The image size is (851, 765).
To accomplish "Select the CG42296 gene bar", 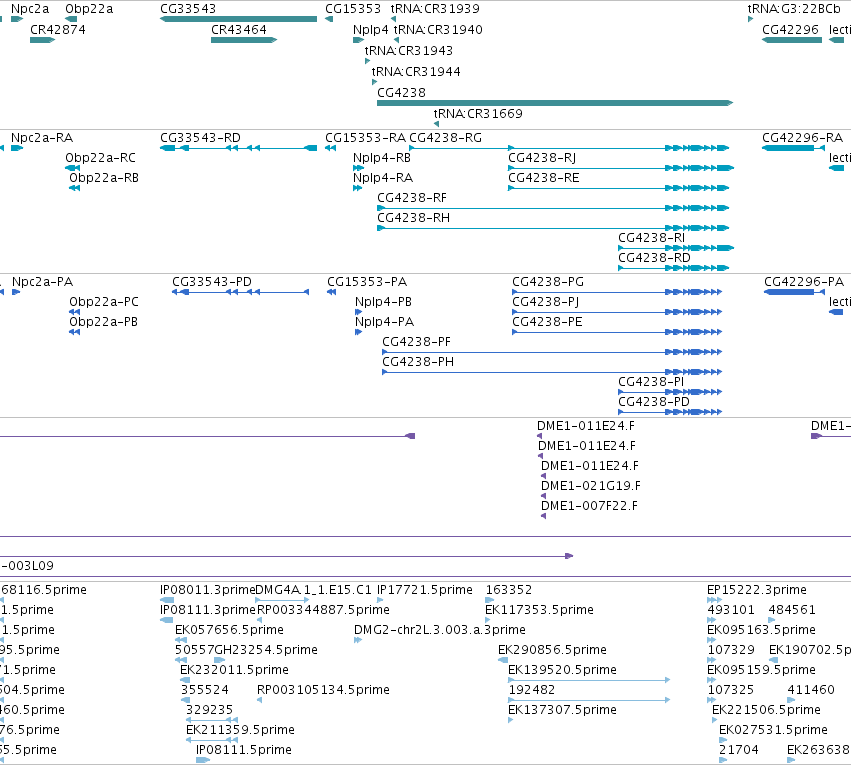I will pos(792,40).
